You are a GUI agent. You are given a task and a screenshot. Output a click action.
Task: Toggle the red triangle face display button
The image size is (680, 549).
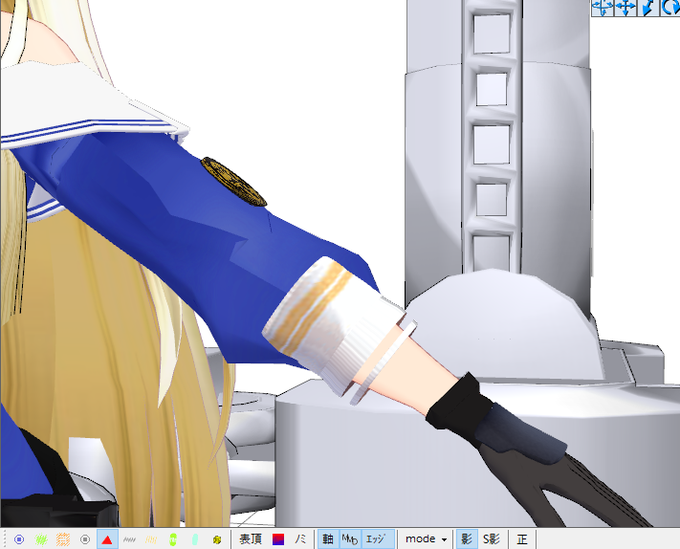click(x=107, y=539)
